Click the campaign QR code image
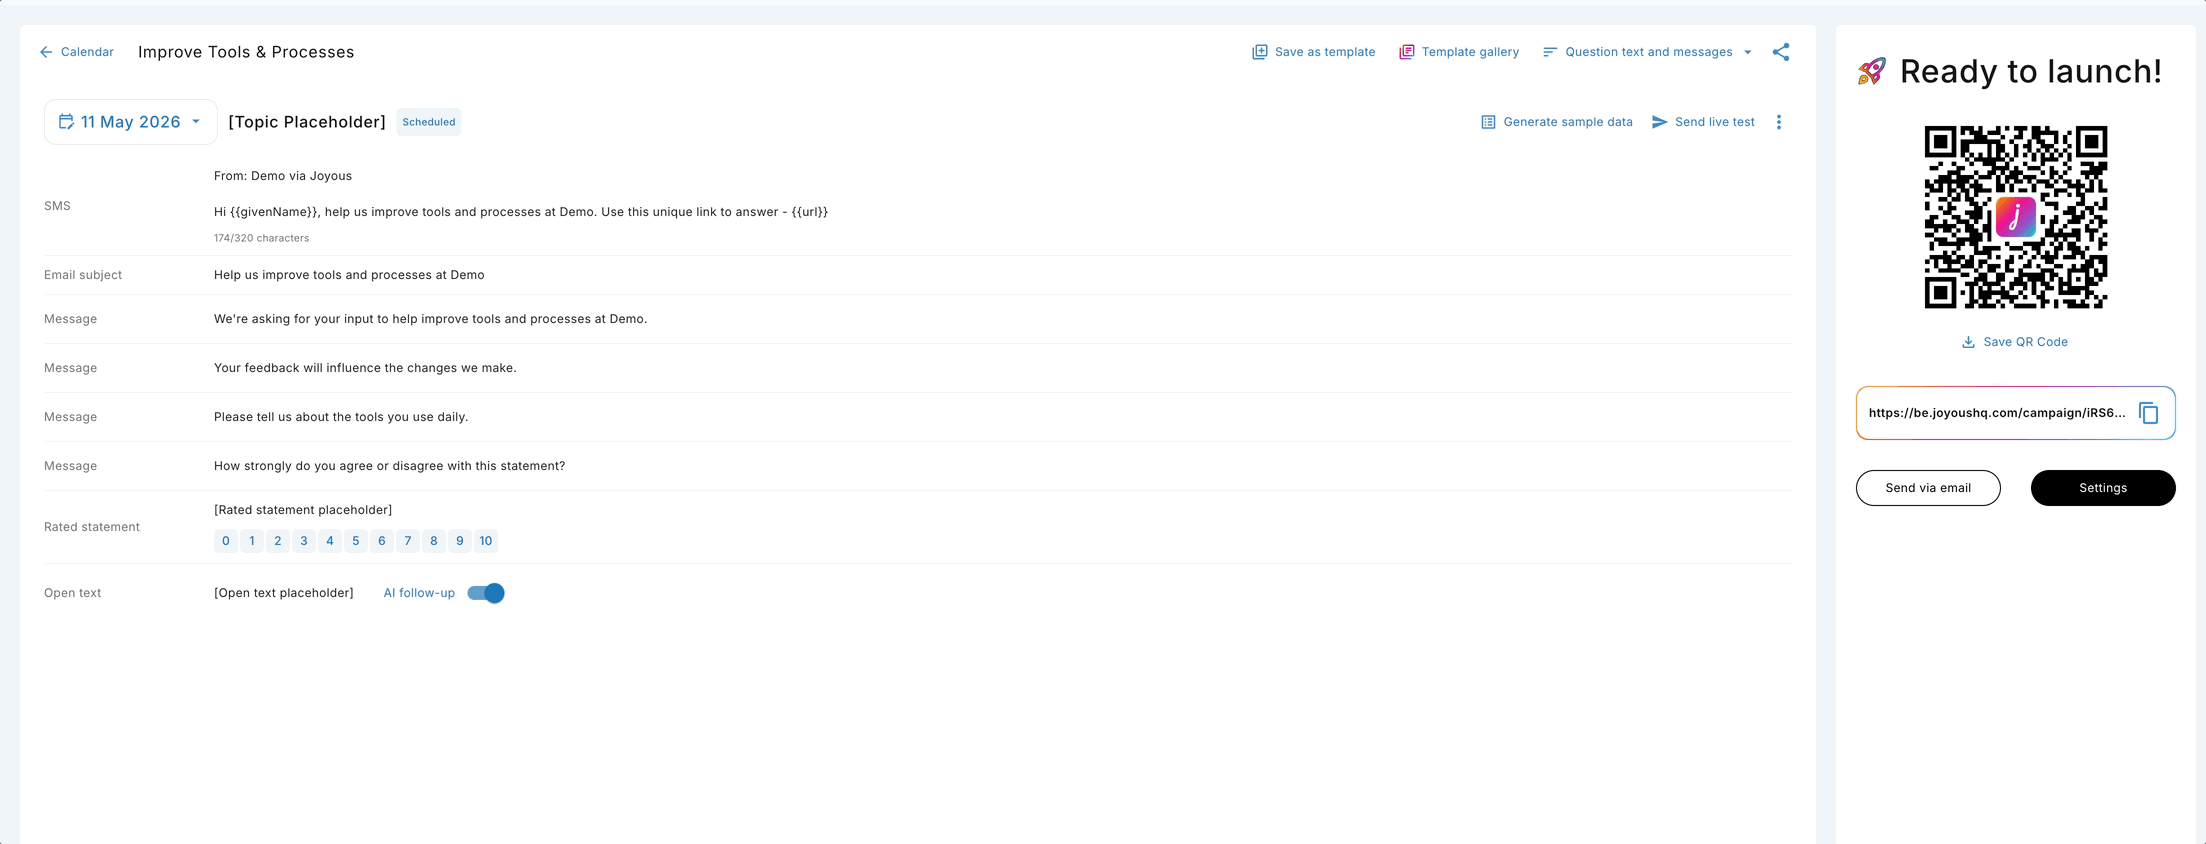This screenshot has width=2206, height=844. [2016, 217]
